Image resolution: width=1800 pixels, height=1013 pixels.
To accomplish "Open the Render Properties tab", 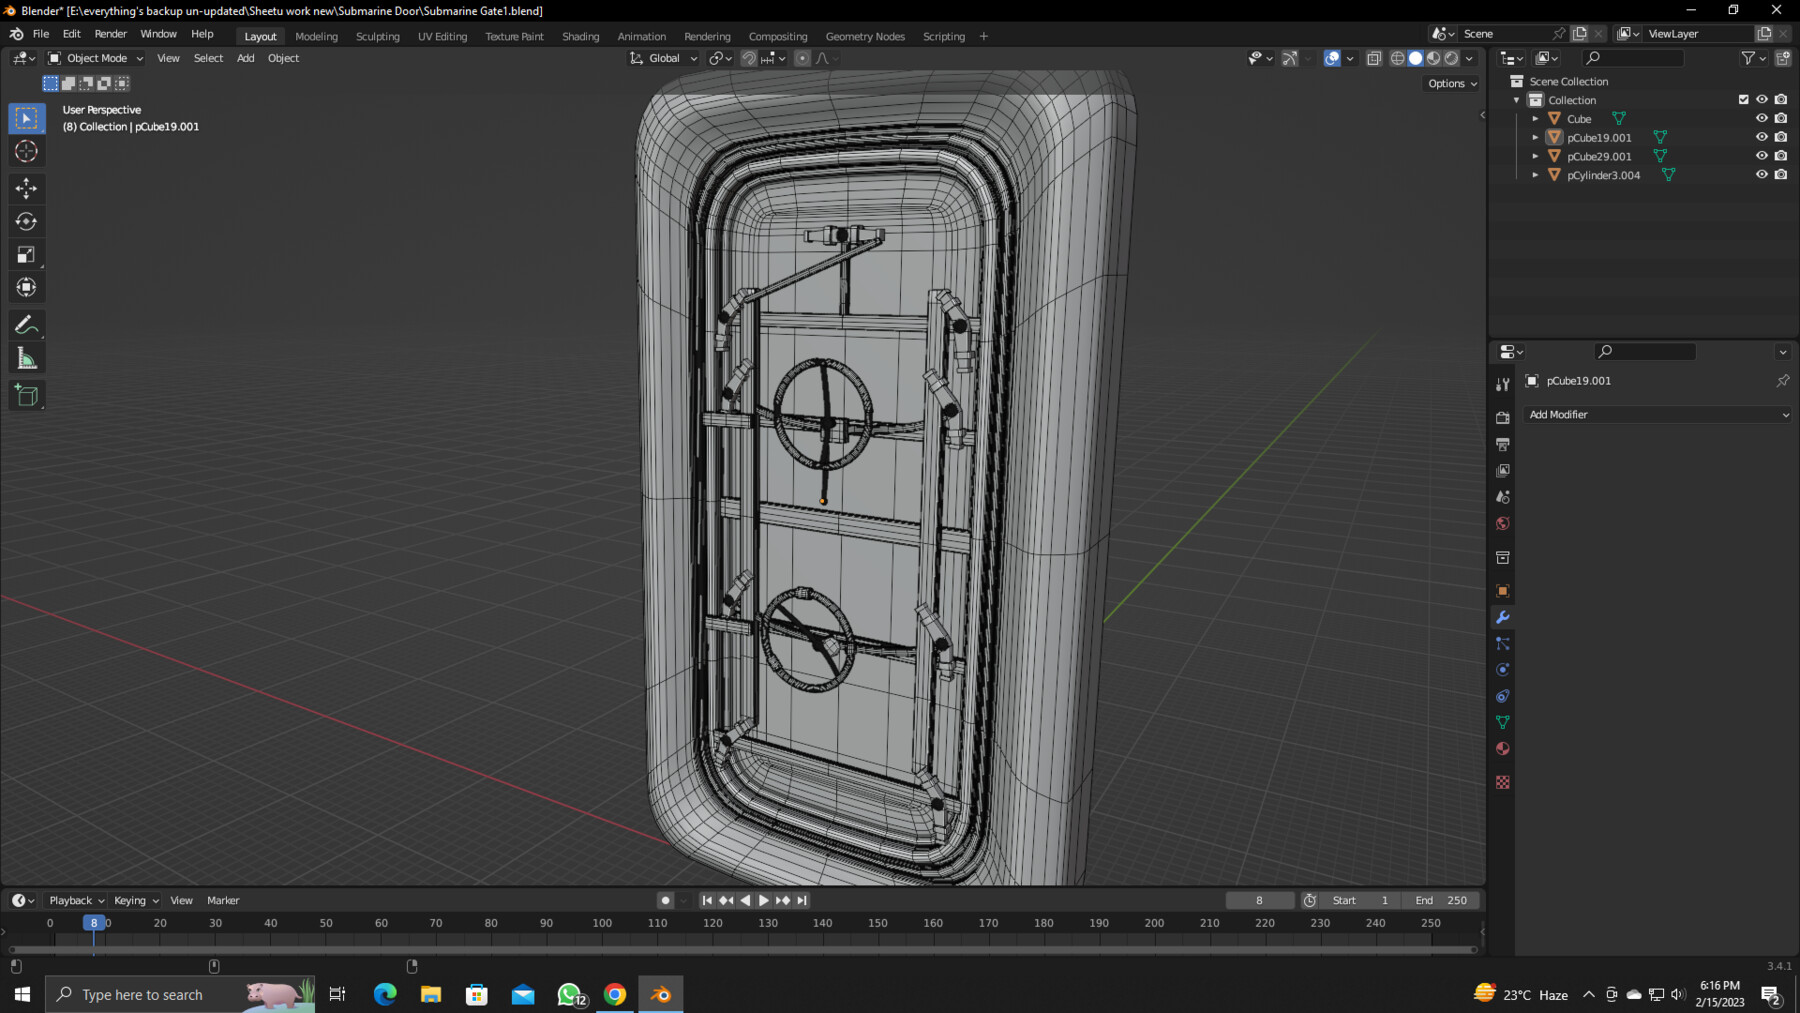I will coord(1503,419).
